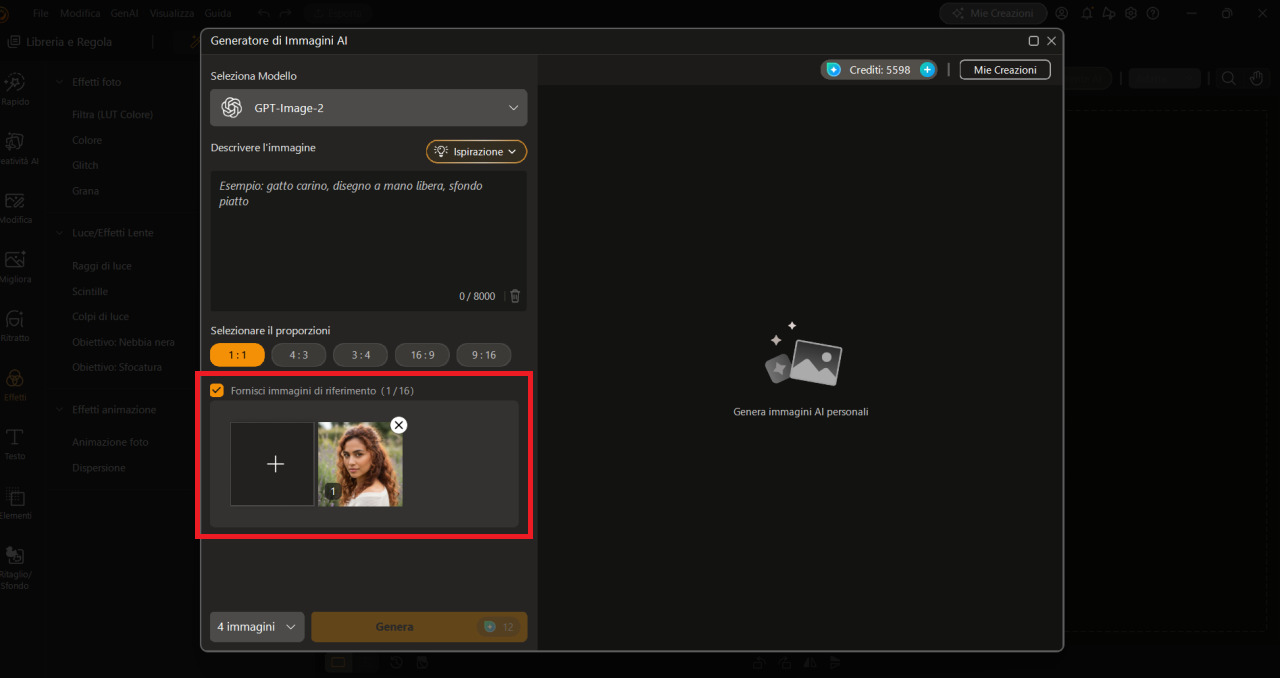
Task: Select the Colore effect entry
Action: coord(87,141)
